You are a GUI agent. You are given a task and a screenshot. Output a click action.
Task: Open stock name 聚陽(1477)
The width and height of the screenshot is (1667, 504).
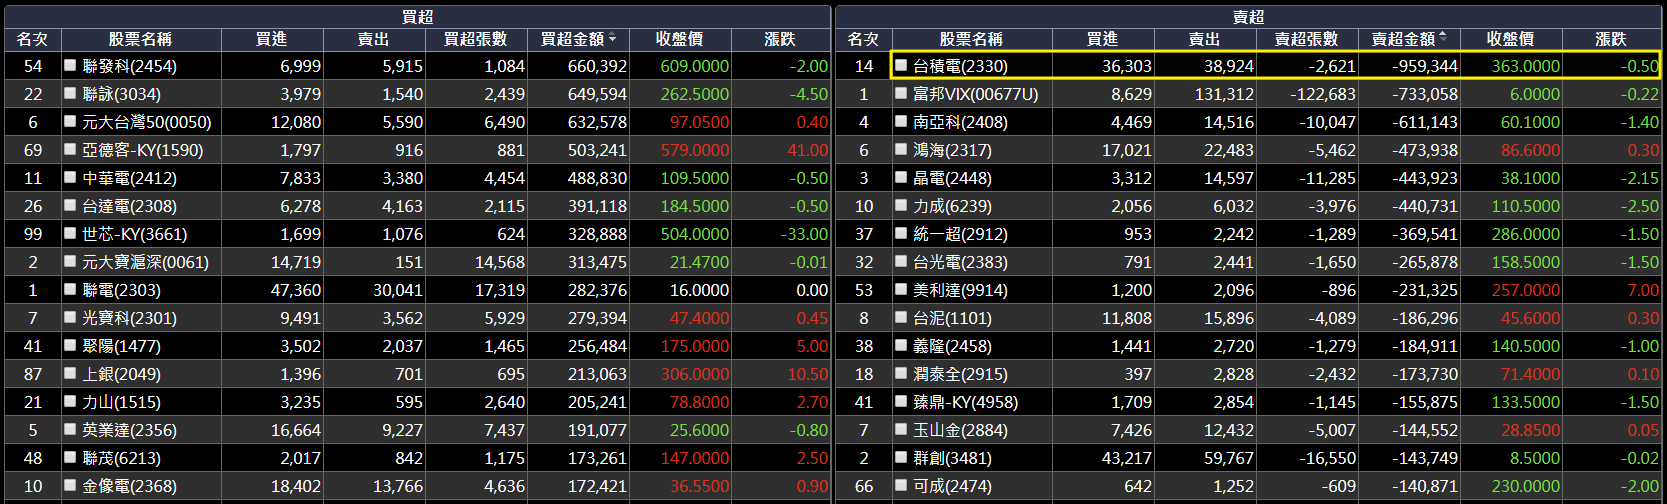(122, 346)
